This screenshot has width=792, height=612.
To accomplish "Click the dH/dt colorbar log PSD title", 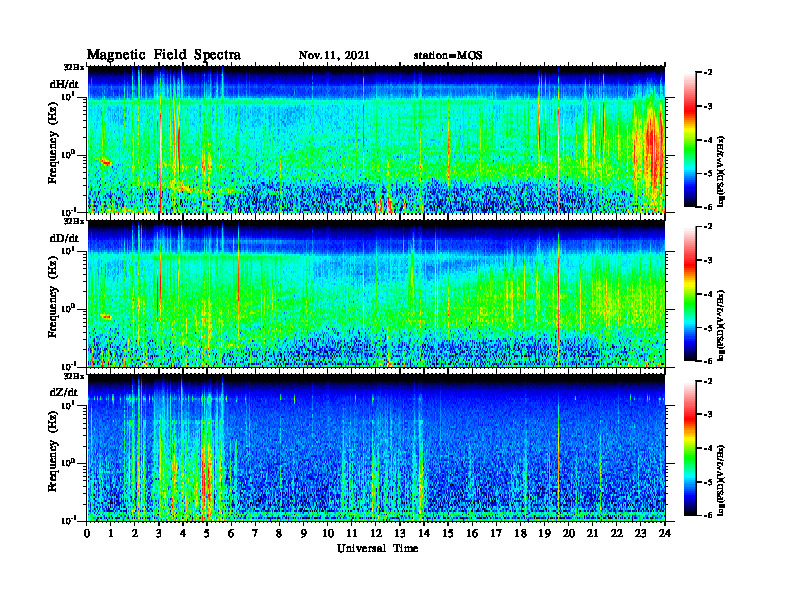I will click(x=721, y=171).
